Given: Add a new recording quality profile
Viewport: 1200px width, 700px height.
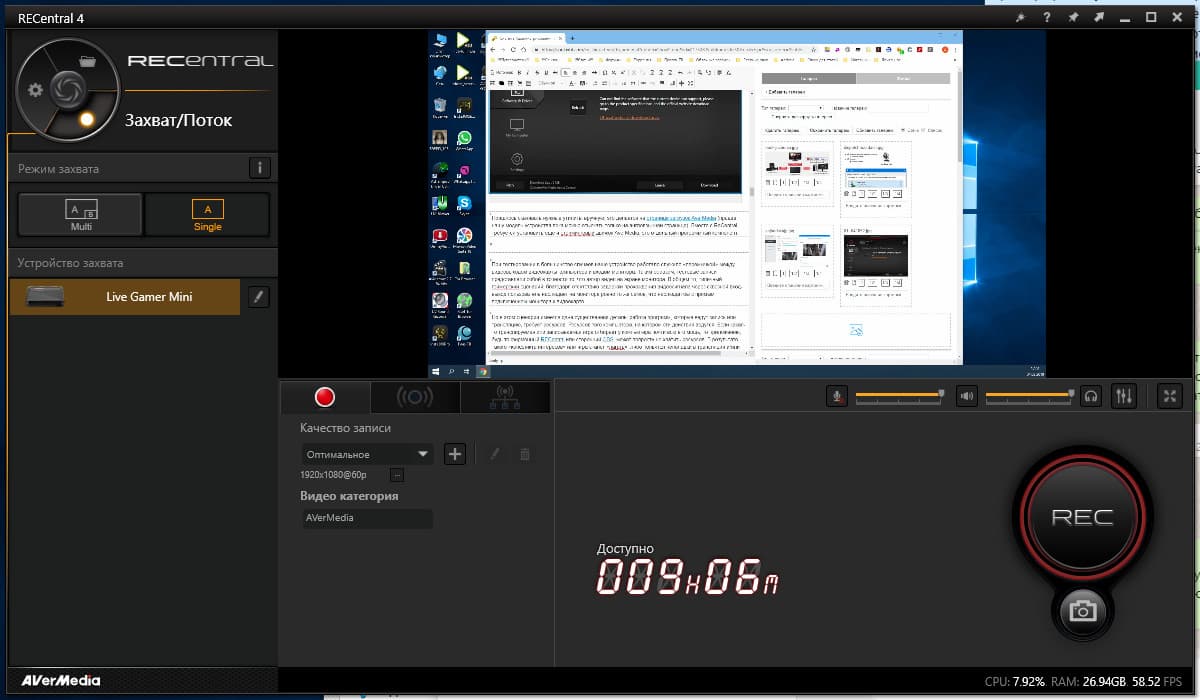Looking at the screenshot, I should coord(455,454).
